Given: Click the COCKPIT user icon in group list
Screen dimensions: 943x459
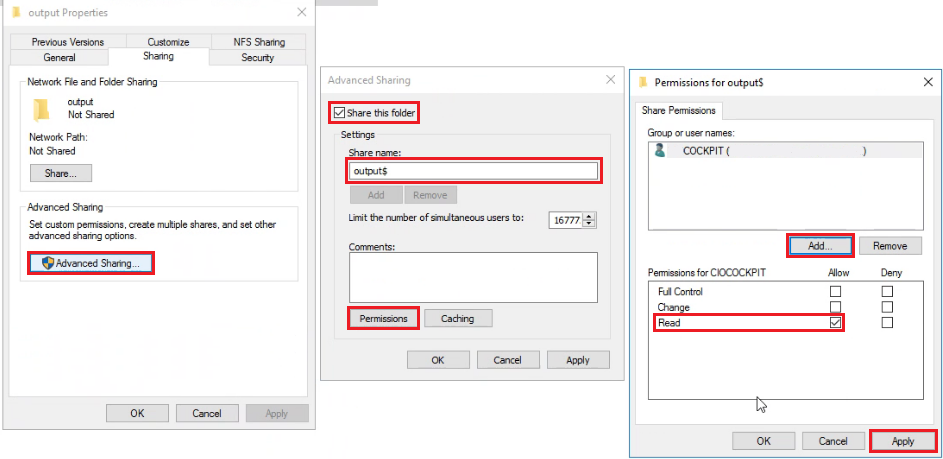Looking at the screenshot, I should pyautogui.click(x=660, y=151).
